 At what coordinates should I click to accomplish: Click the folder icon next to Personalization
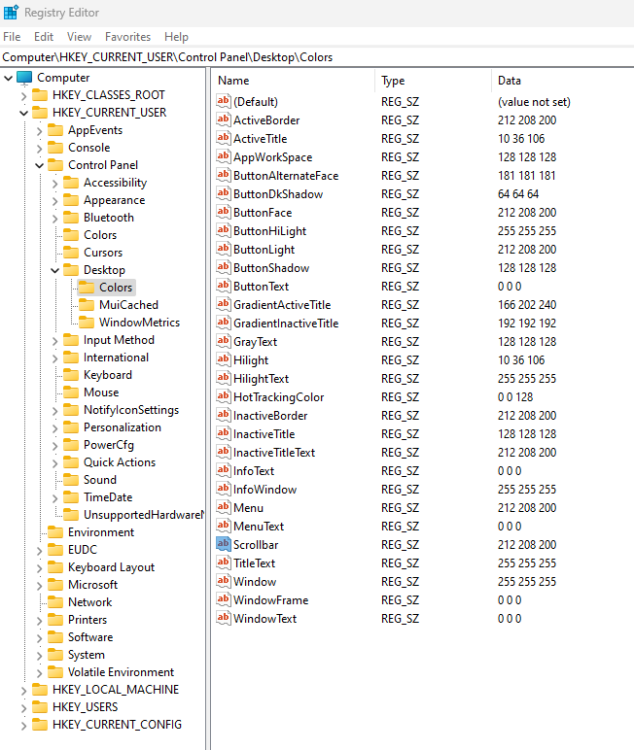[71, 427]
